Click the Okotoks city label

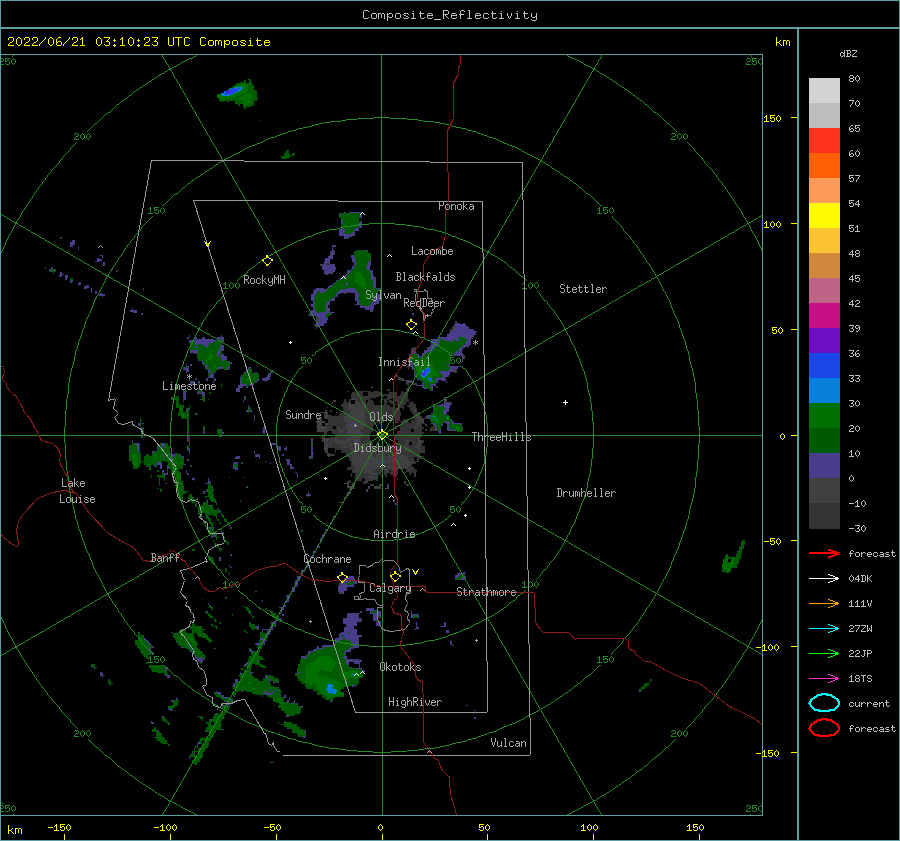pyautogui.click(x=400, y=667)
